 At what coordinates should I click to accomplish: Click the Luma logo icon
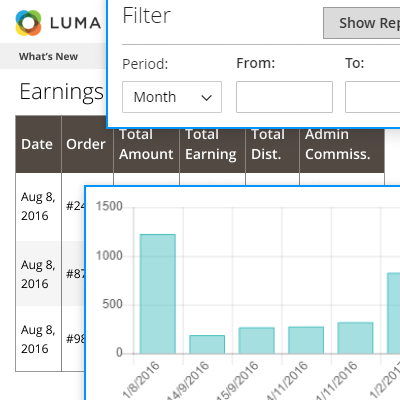click(28, 23)
